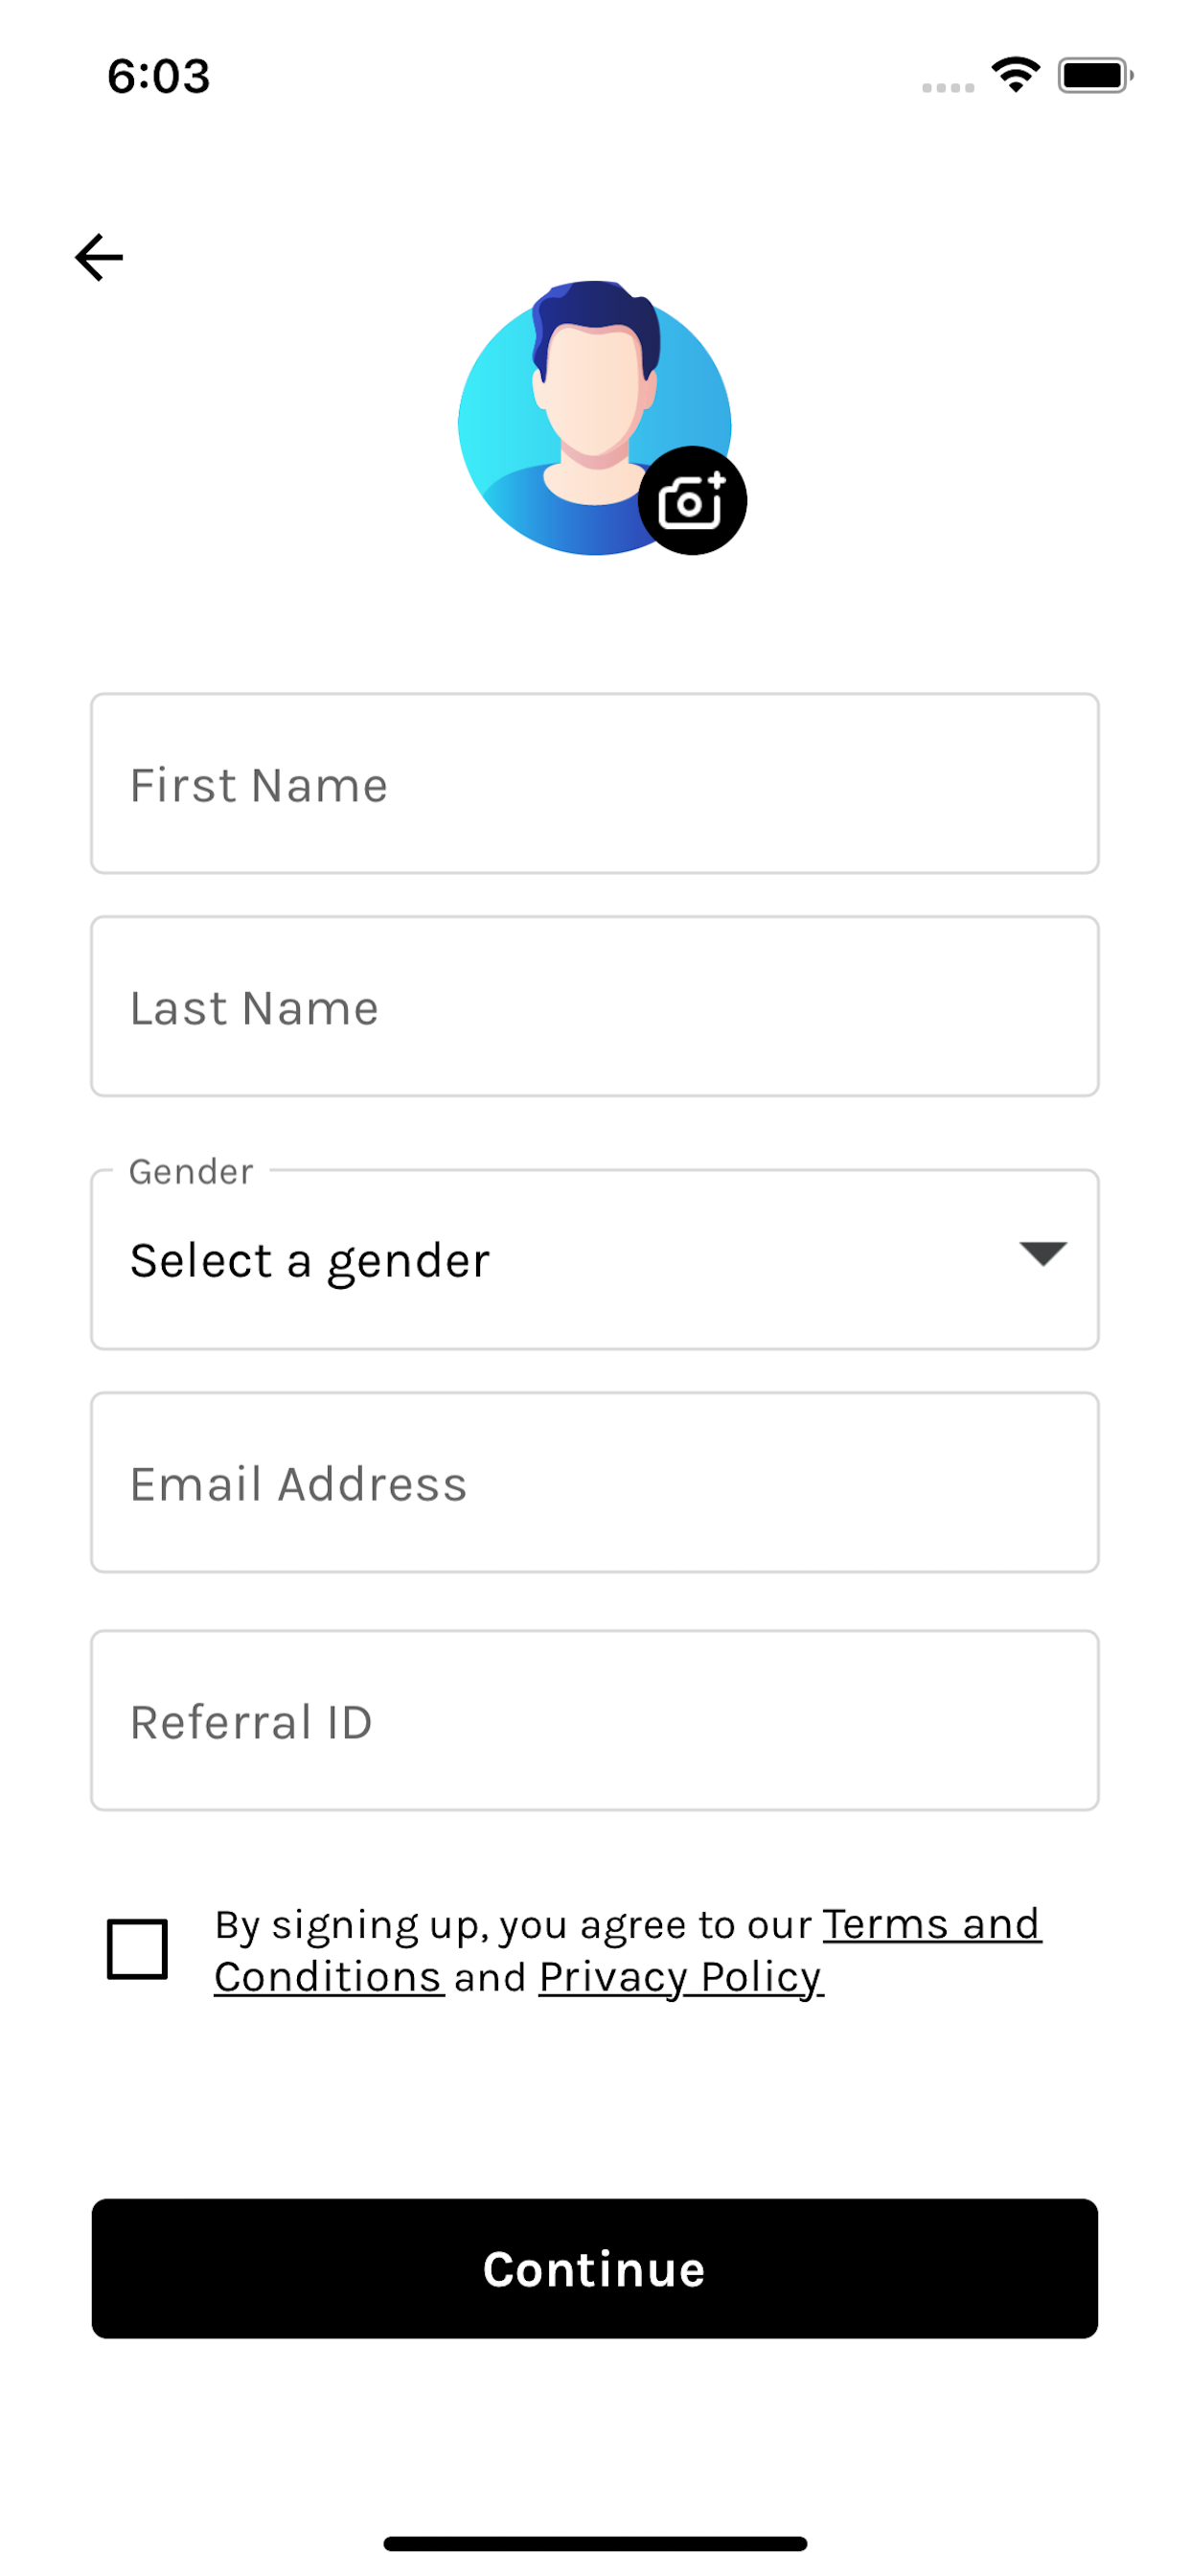Image resolution: width=1190 pixels, height=2576 pixels.
Task: Open the Privacy Policy link
Action: [681, 1978]
